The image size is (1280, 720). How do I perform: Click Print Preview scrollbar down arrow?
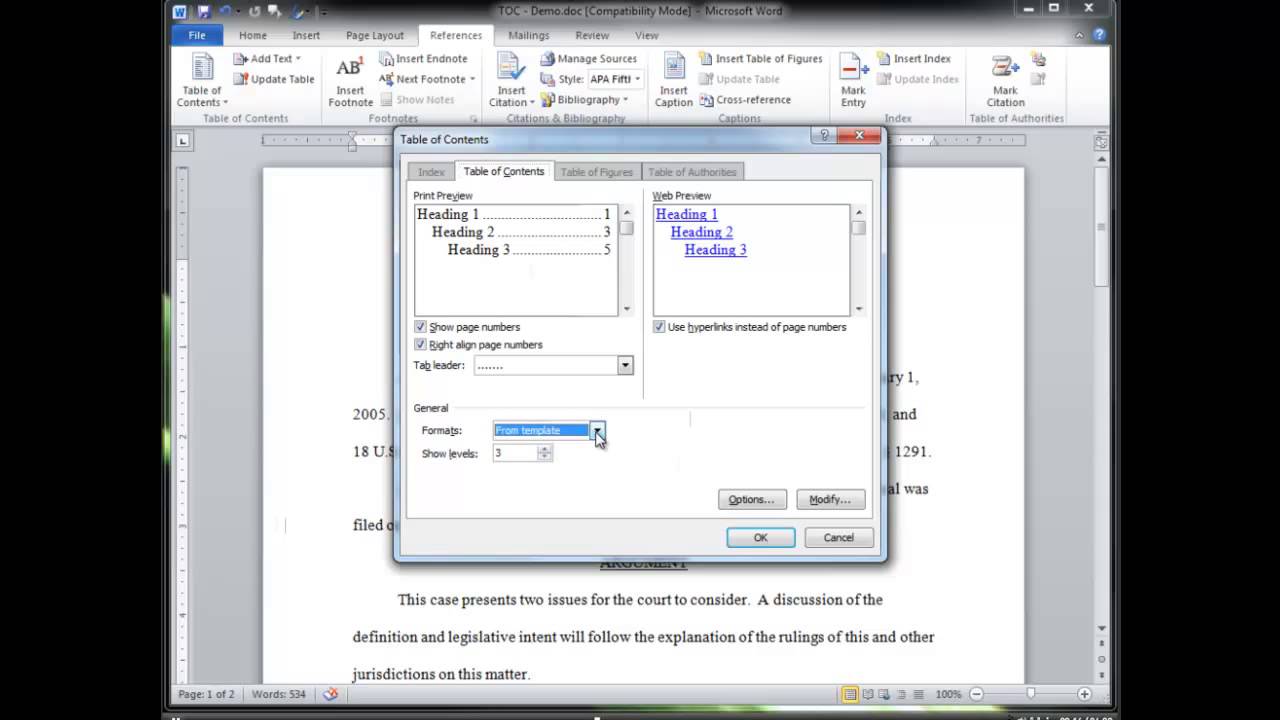click(627, 309)
